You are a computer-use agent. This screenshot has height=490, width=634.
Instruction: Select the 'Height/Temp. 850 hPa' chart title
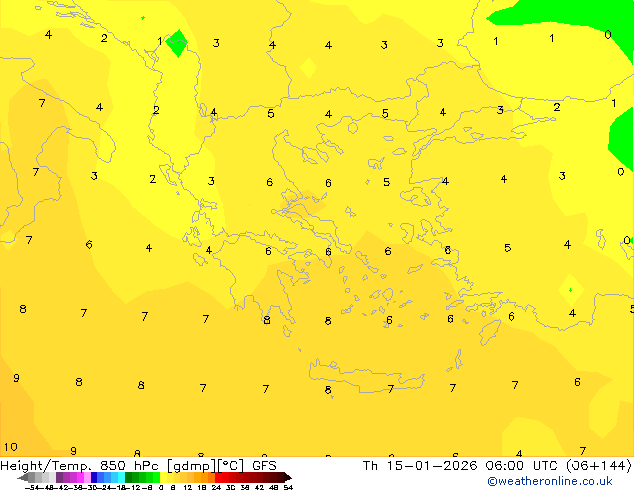click(79, 466)
